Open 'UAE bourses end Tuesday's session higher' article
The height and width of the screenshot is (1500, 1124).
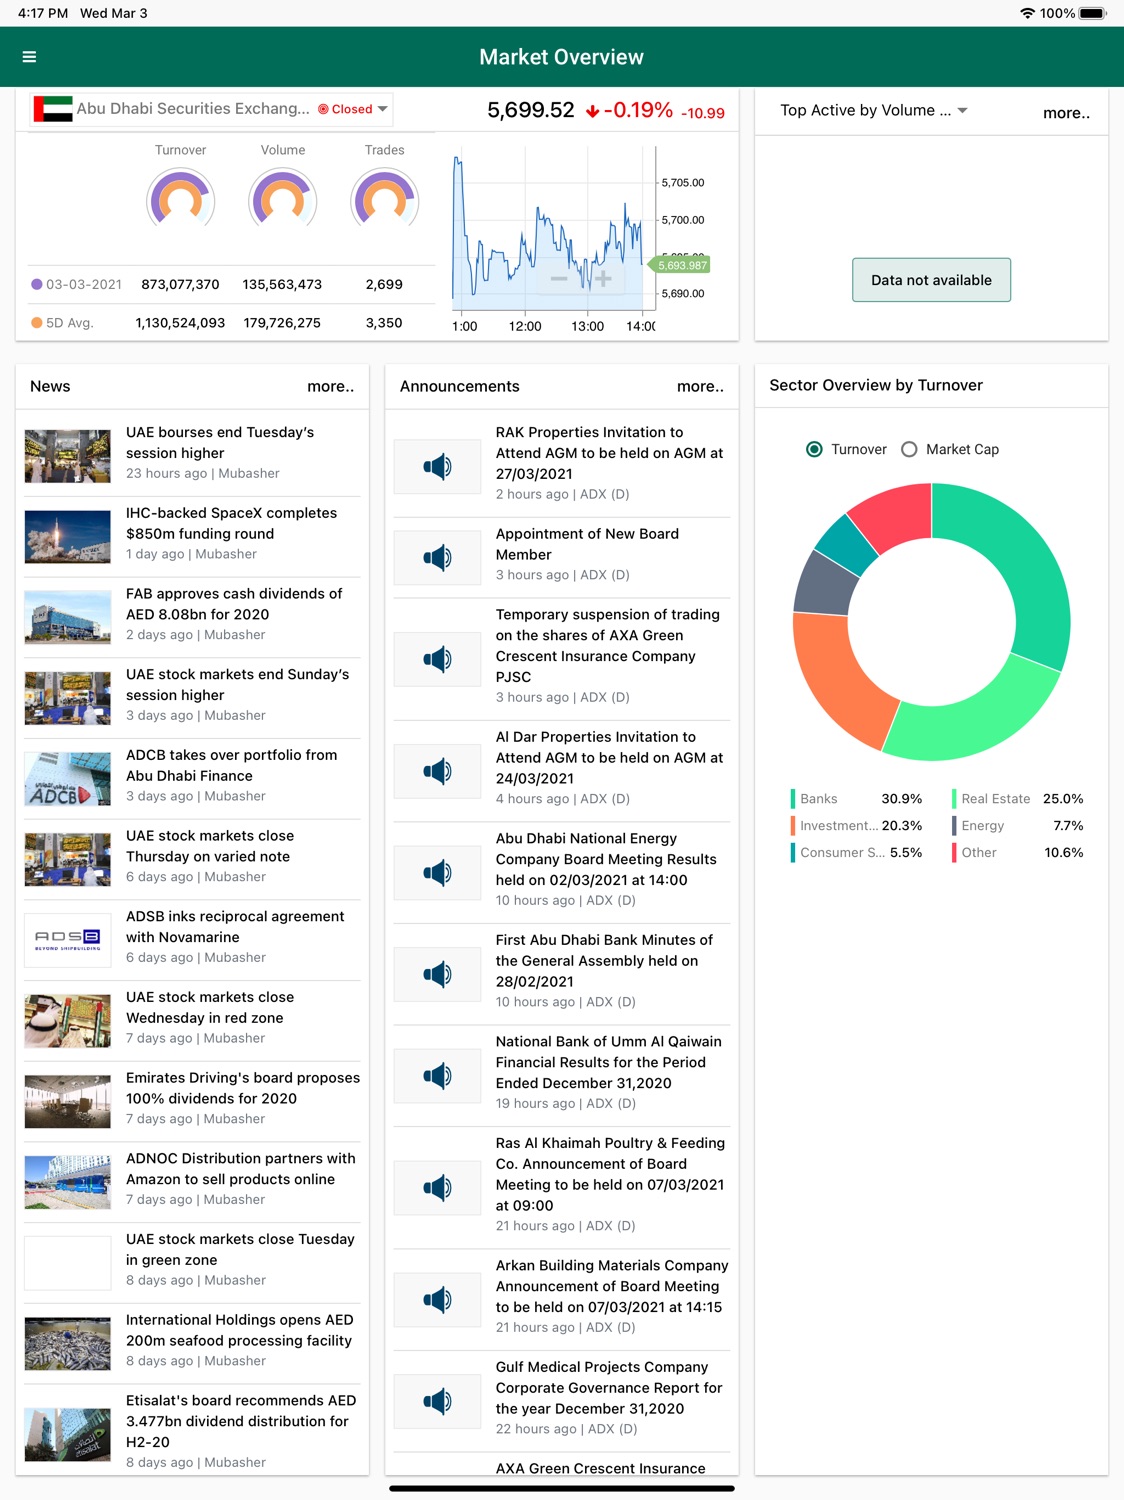pyautogui.click(x=192, y=453)
